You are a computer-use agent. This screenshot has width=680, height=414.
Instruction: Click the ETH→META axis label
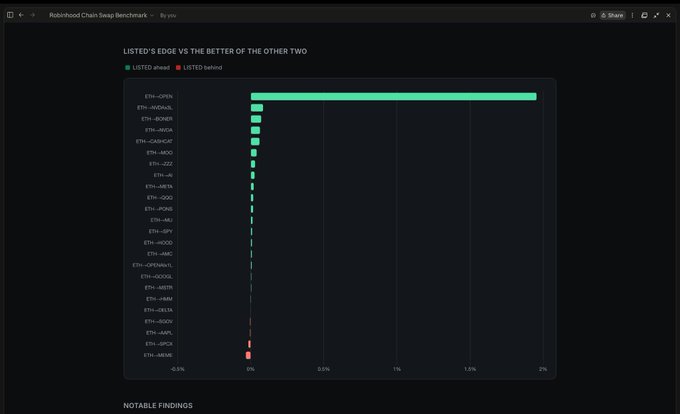coord(159,186)
